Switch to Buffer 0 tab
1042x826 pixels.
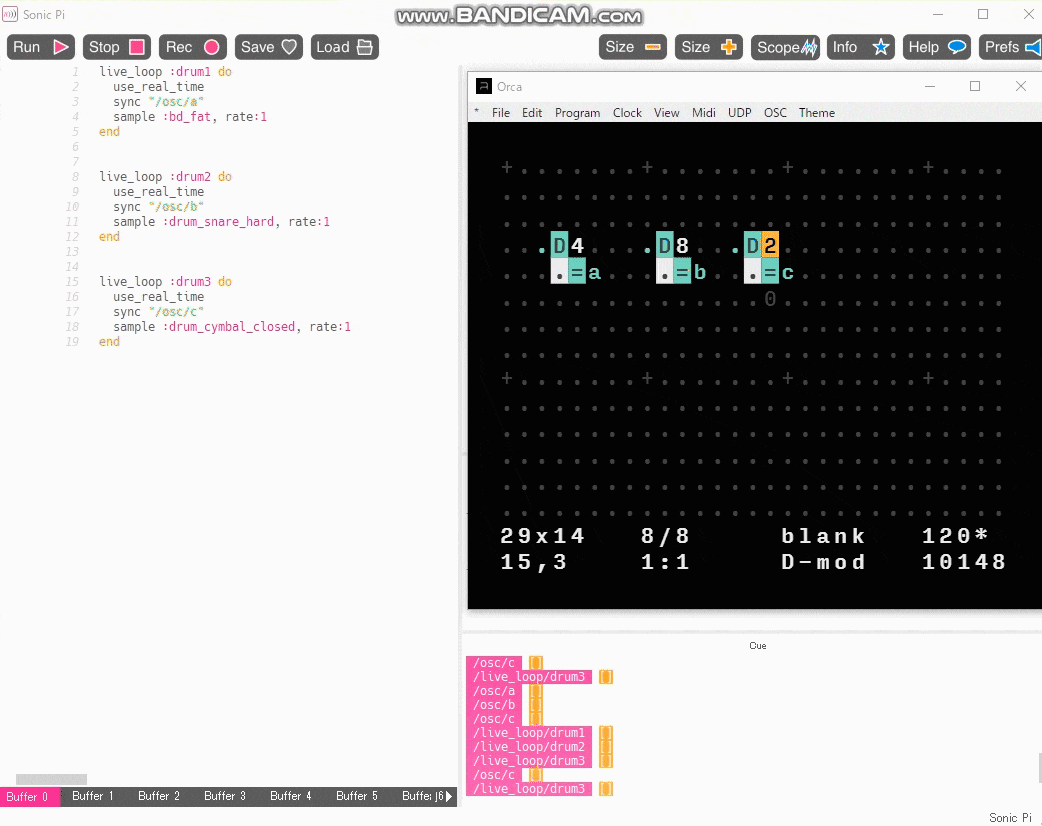tap(30, 796)
